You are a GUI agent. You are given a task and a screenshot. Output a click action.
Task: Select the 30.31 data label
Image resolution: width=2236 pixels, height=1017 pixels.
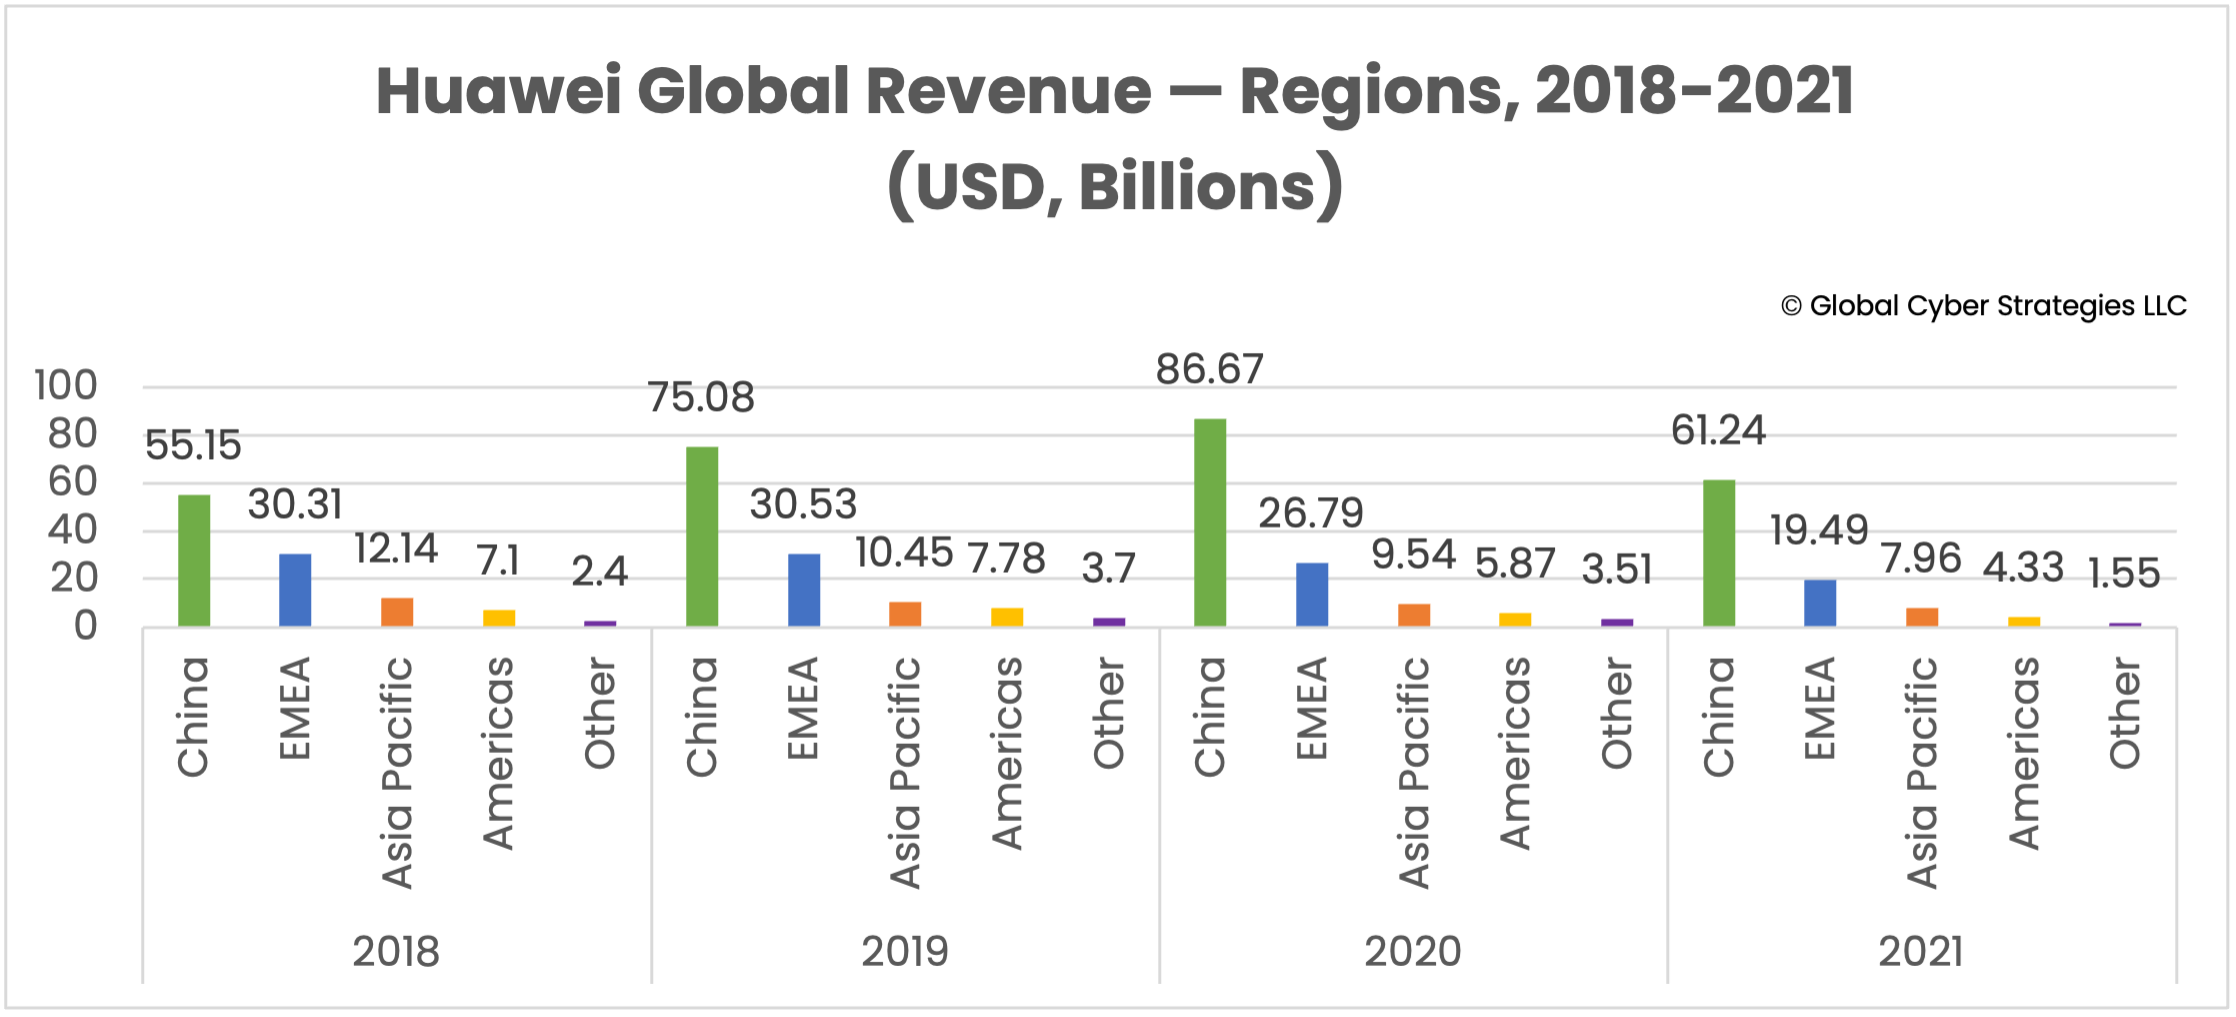point(295,504)
